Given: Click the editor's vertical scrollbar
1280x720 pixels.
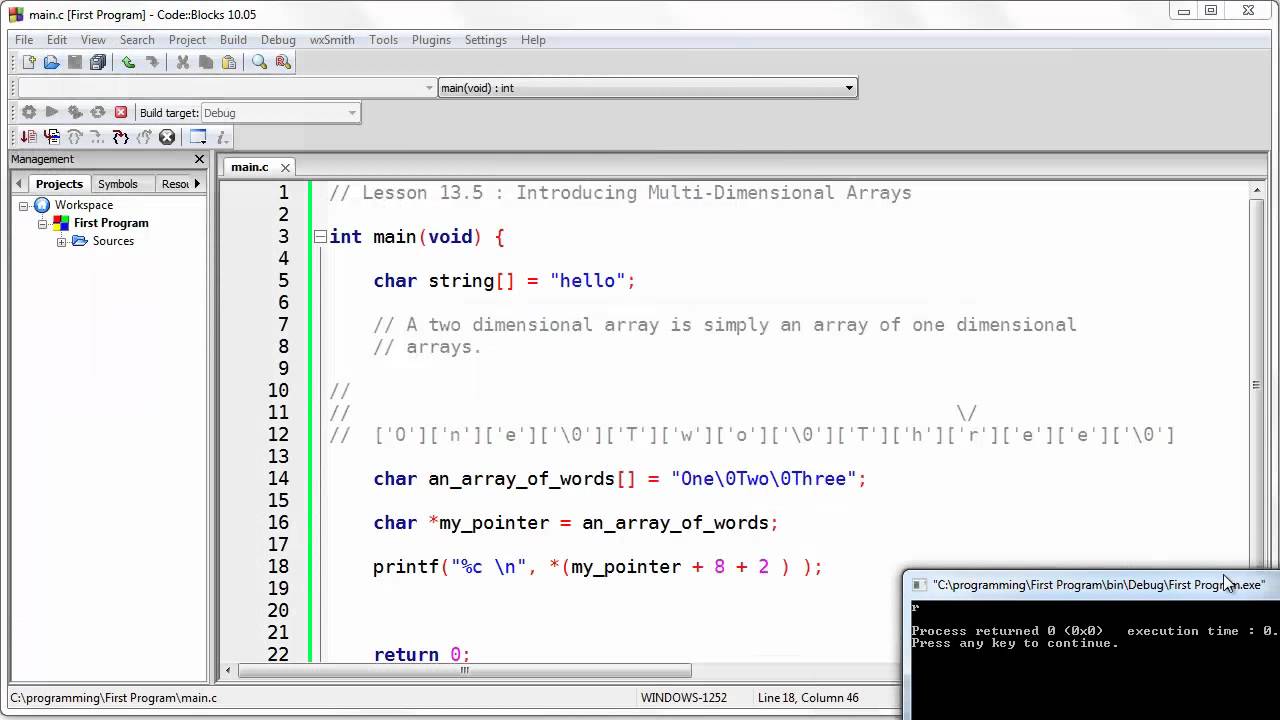Looking at the screenshot, I should pos(1257,385).
